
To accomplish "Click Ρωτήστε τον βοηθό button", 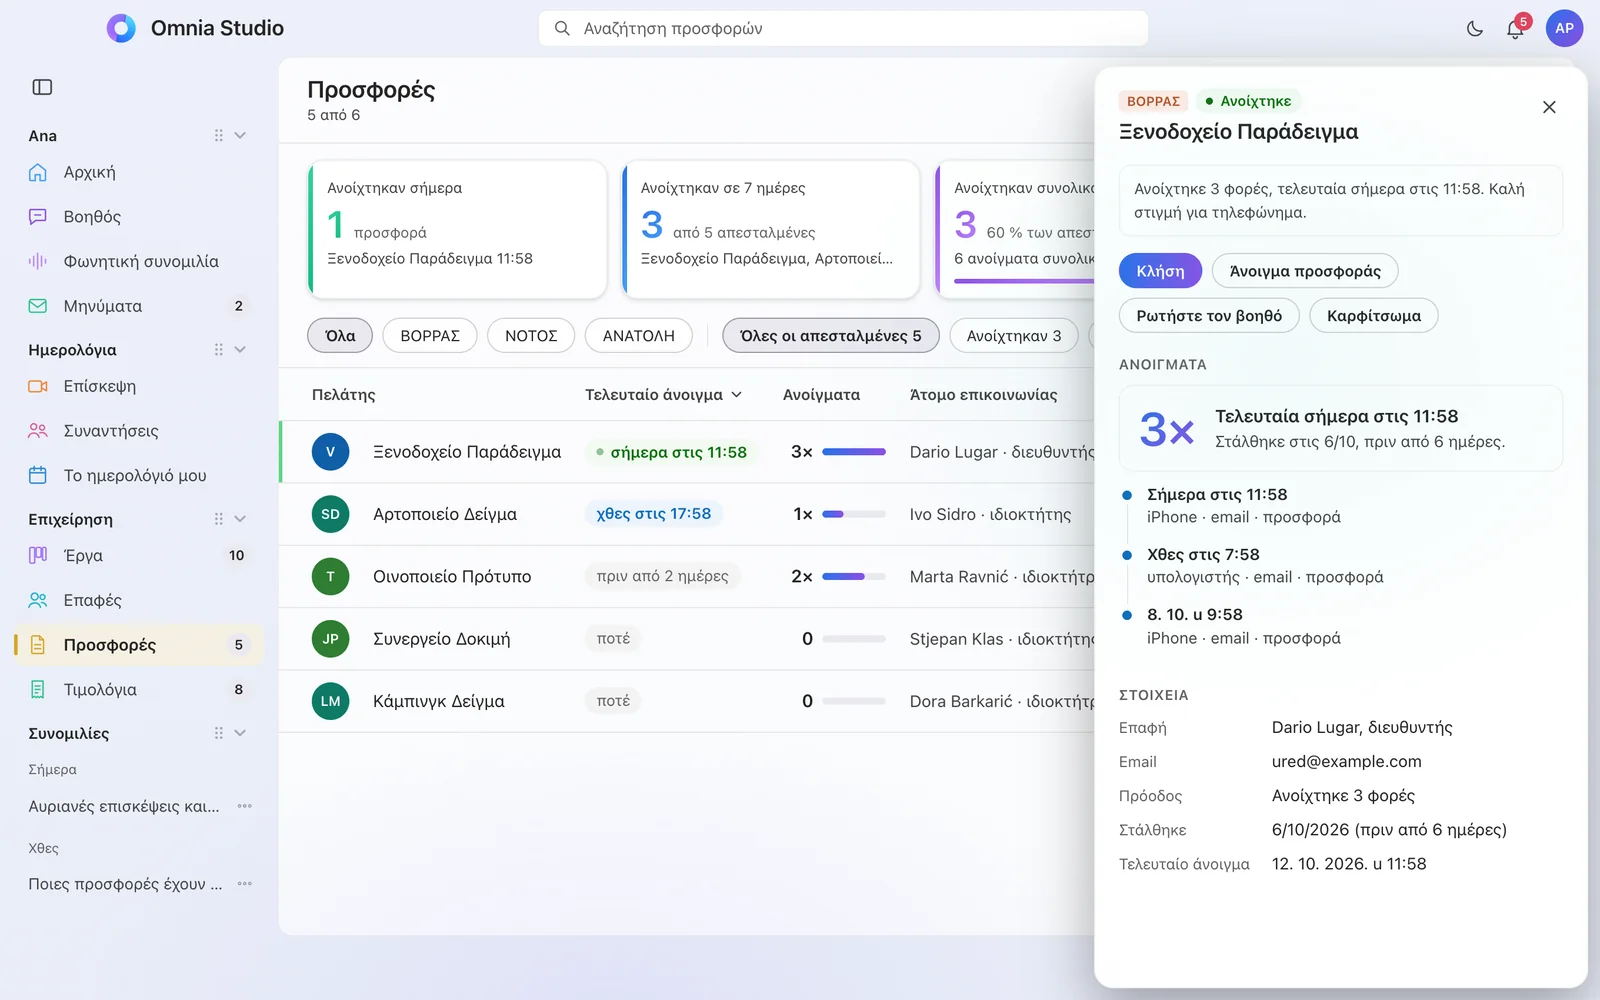I will click(1209, 316).
